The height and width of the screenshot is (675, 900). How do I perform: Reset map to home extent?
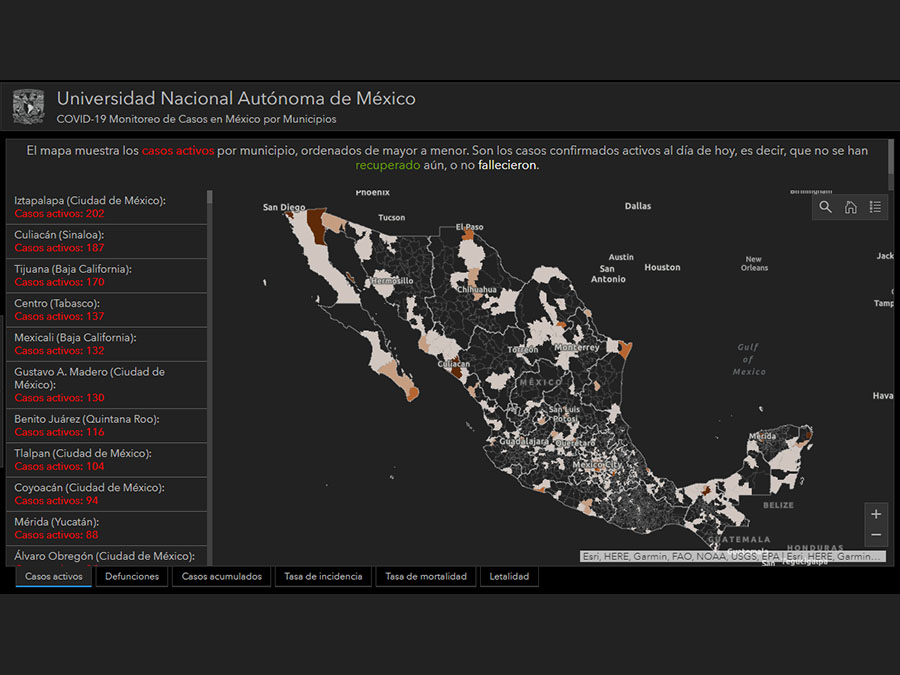click(x=851, y=207)
